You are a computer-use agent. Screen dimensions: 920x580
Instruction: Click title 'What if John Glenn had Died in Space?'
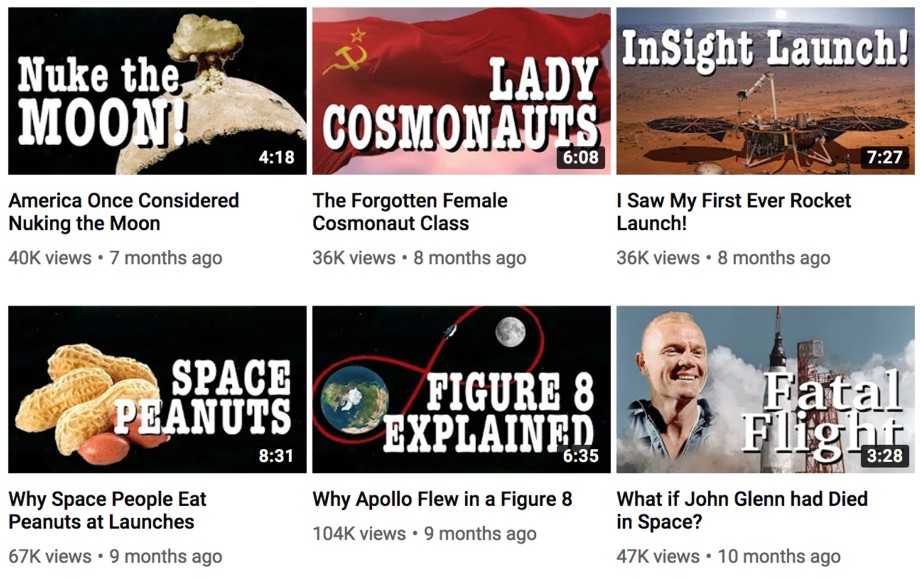point(742,510)
